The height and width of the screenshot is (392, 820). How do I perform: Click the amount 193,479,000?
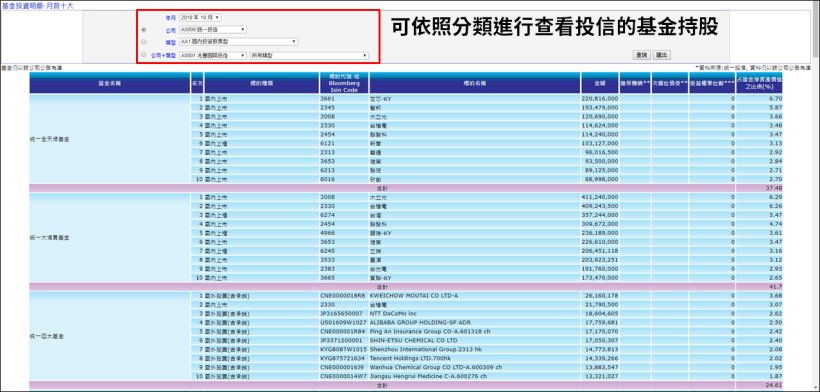[600, 107]
